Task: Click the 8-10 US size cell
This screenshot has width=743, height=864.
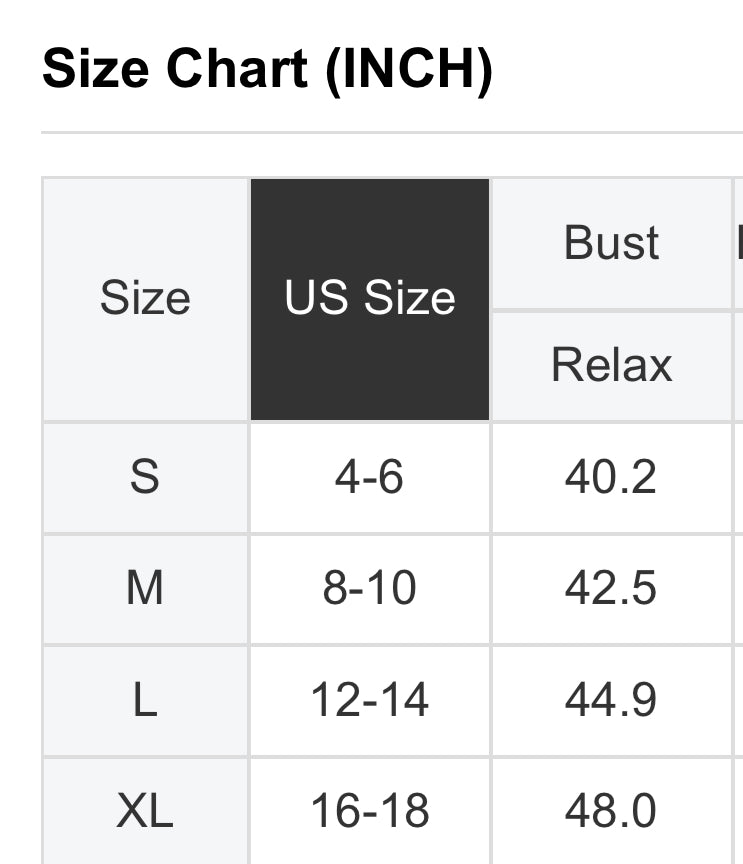Action: (x=369, y=588)
